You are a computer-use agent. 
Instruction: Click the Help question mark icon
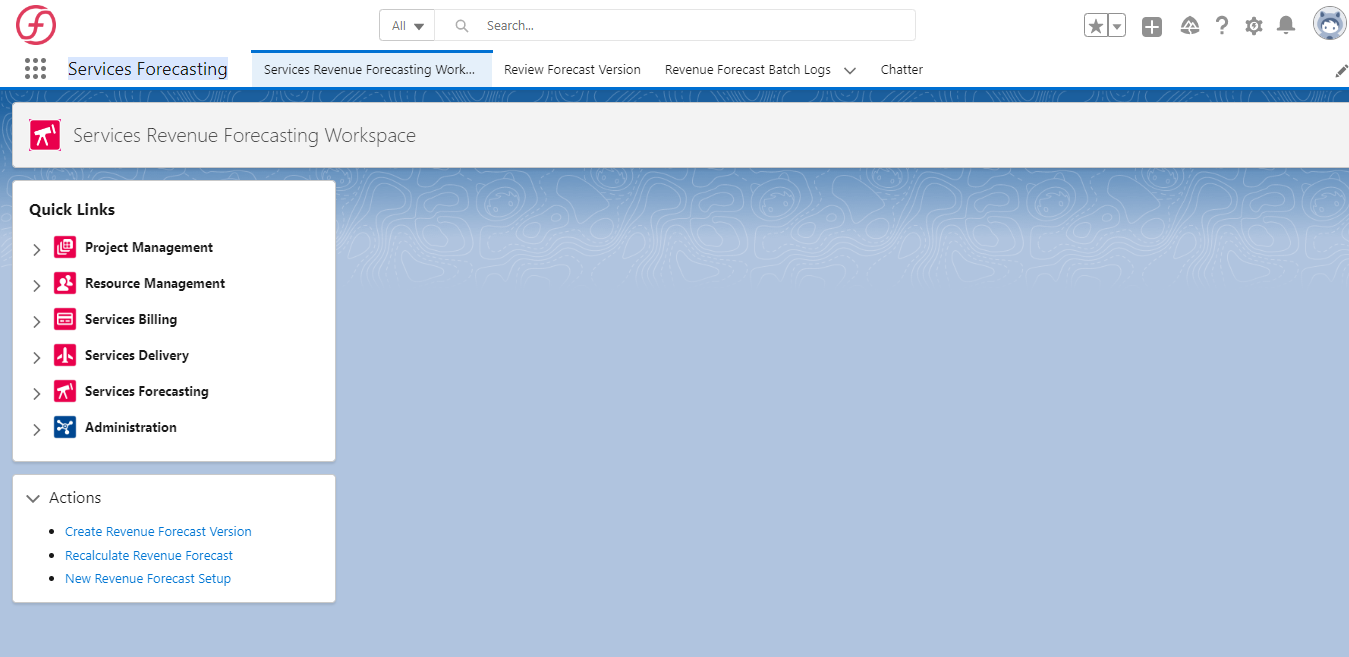coord(1221,26)
